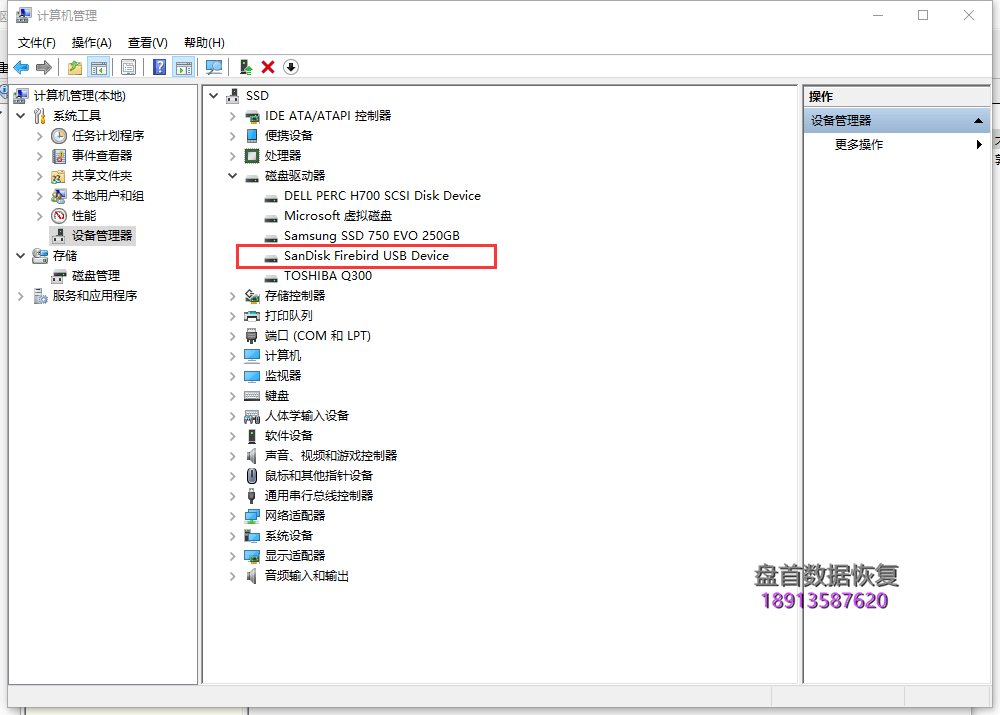Click the red X uninstall device icon
This screenshot has height=715, width=1000.
click(268, 67)
